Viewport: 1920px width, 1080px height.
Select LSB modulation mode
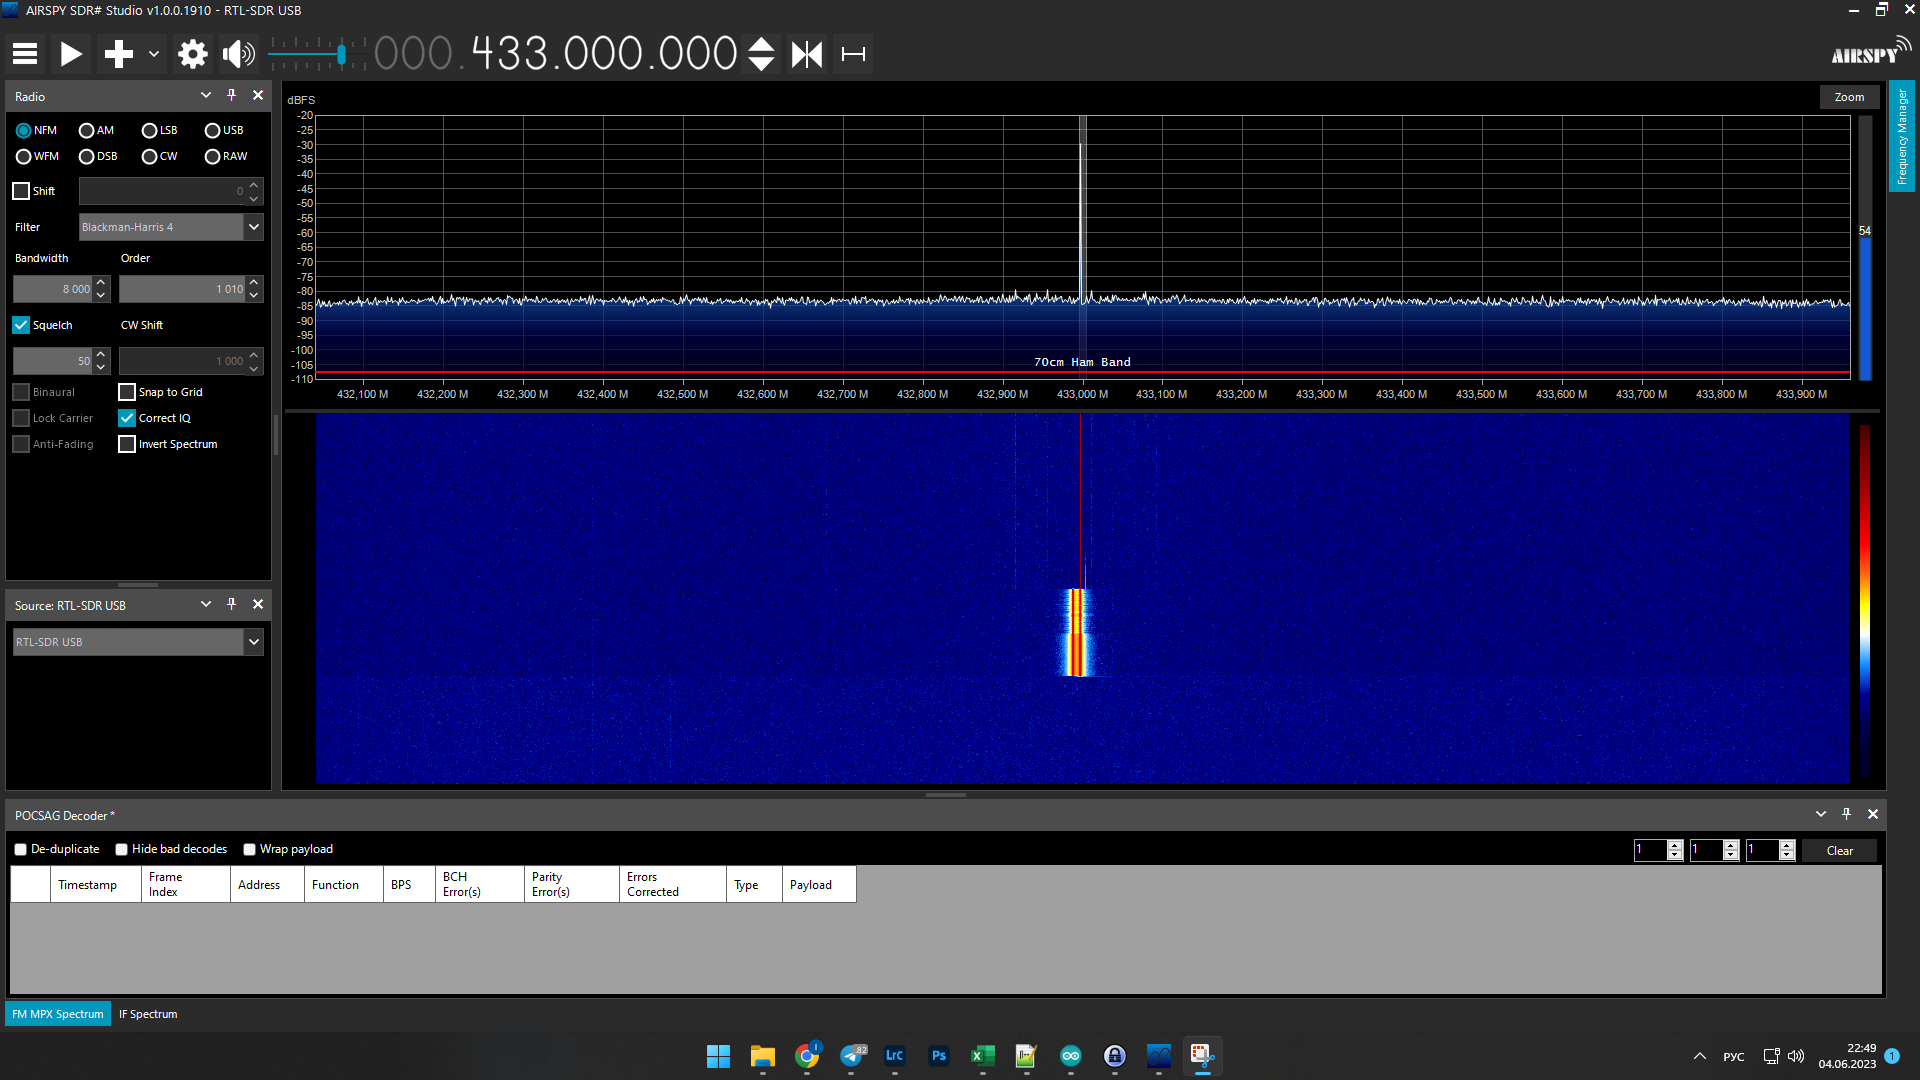160,130
